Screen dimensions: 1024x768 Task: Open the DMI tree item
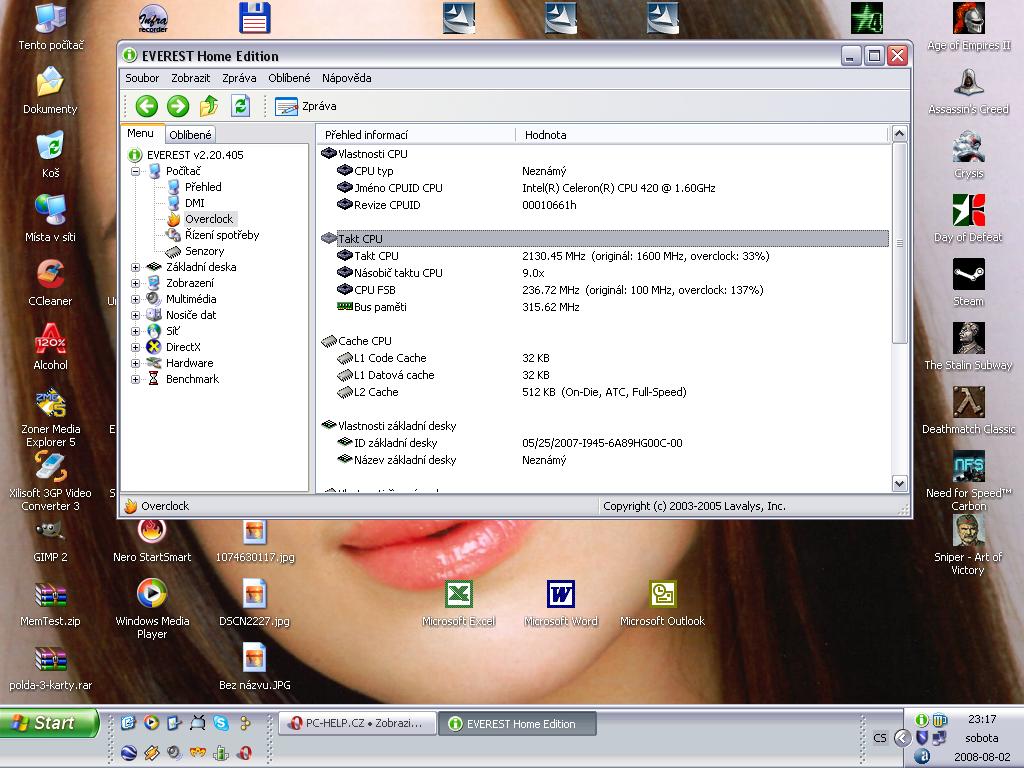pos(194,203)
